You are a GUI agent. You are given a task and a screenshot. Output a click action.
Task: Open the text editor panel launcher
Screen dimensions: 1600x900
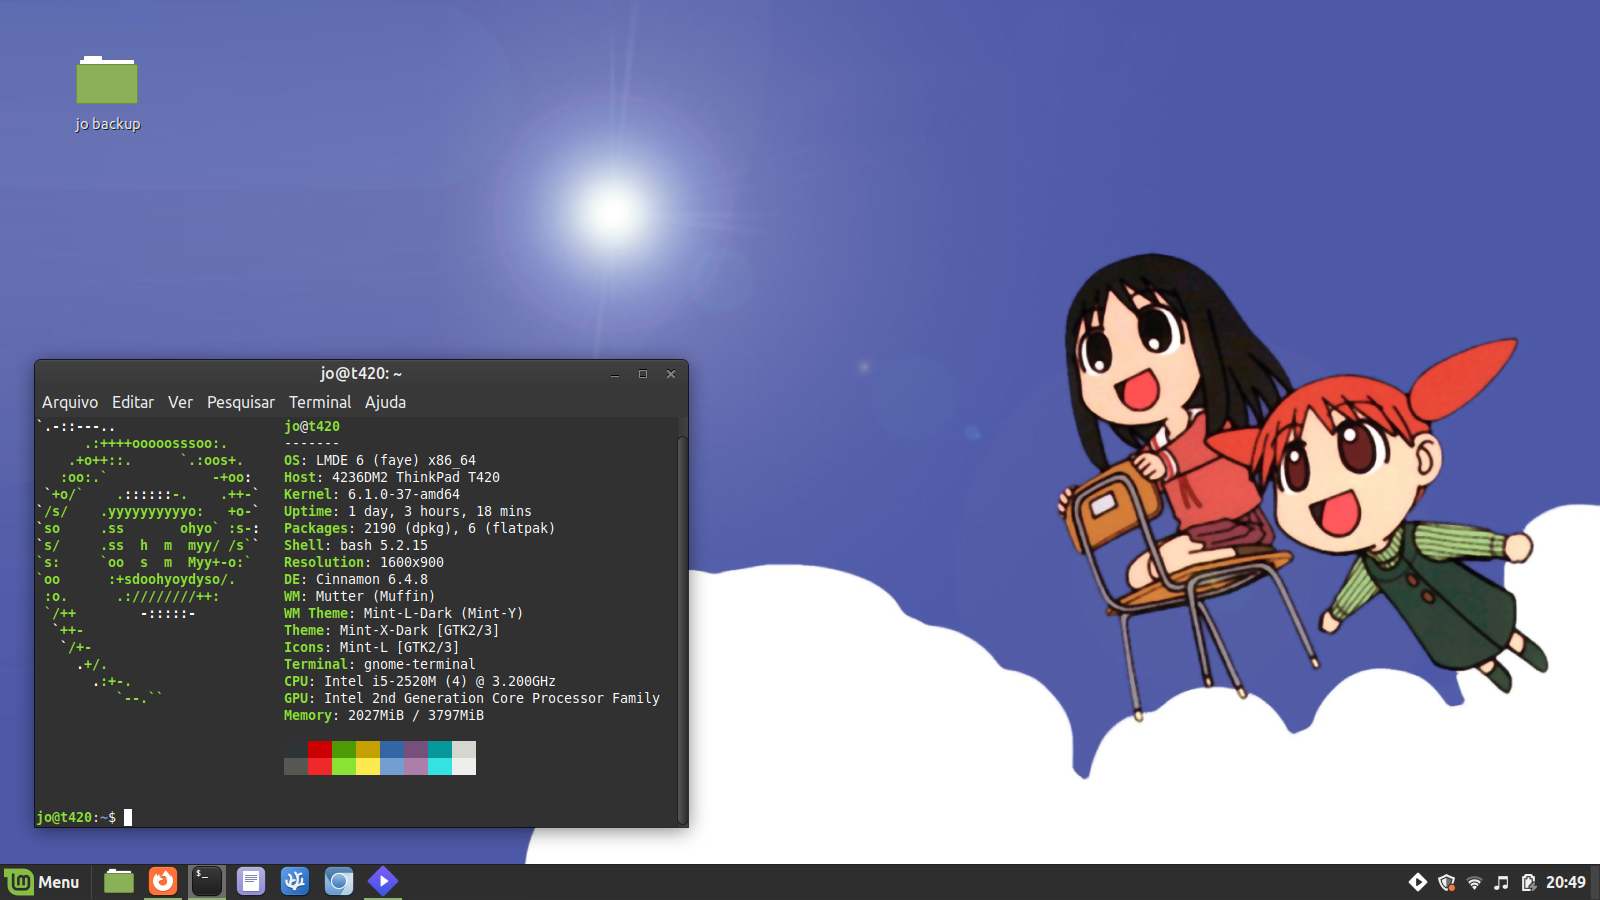click(251, 881)
